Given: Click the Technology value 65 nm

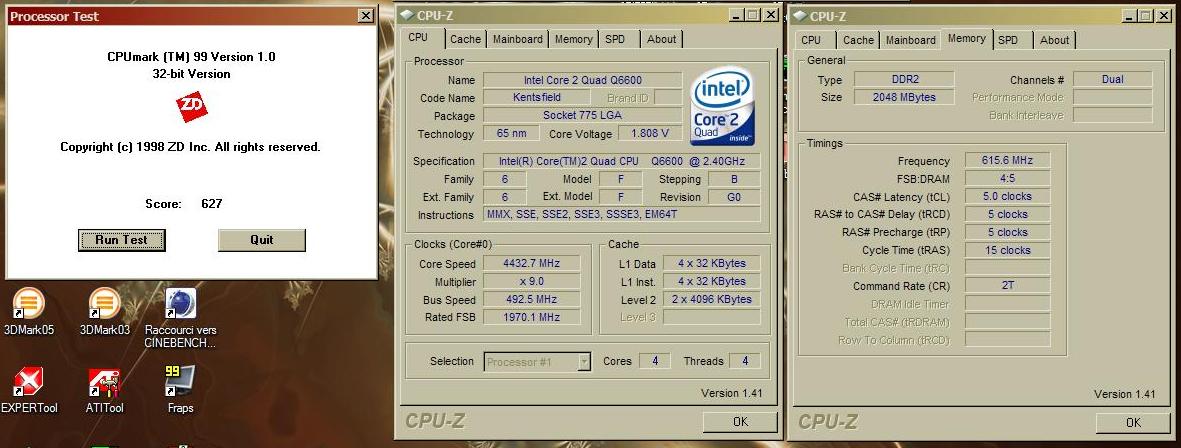Looking at the screenshot, I should [511, 134].
